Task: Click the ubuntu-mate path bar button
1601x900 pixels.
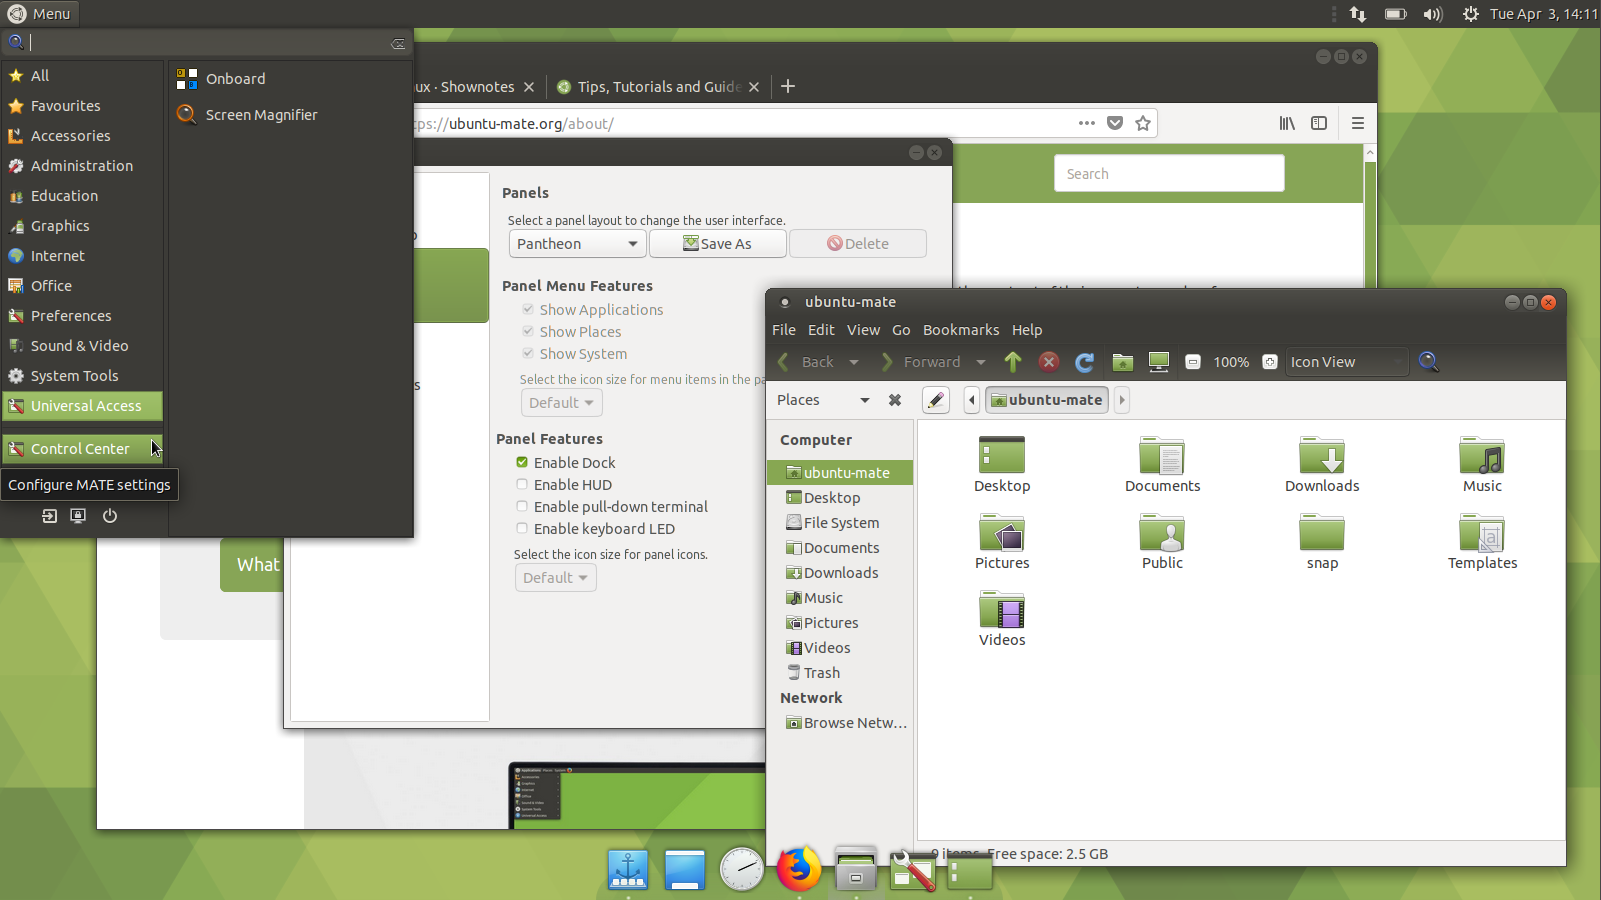Action: (1047, 400)
